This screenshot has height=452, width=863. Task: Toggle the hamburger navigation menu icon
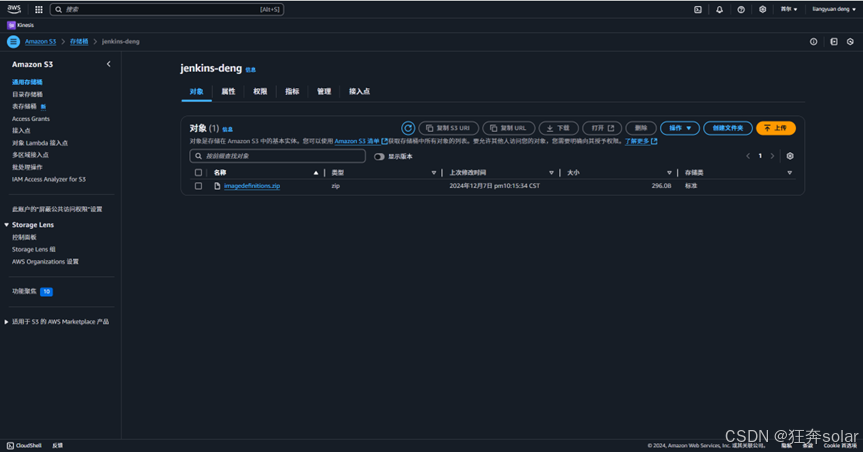(13, 41)
